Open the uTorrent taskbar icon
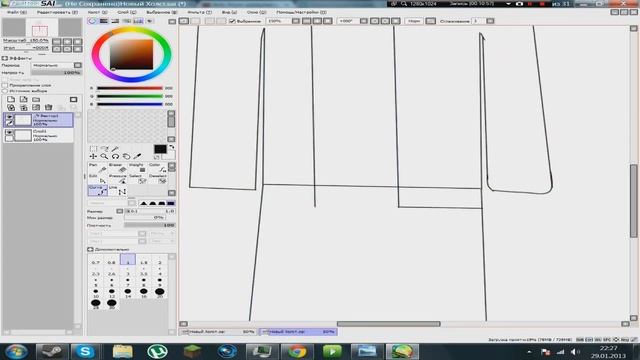 [x=157, y=351]
